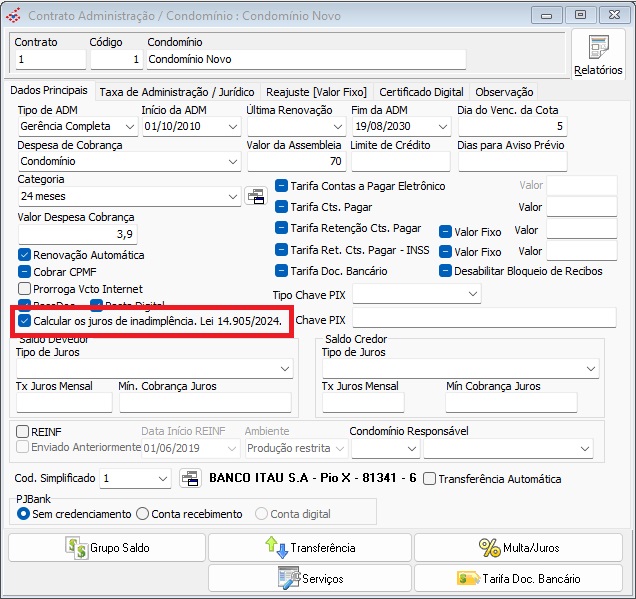The image size is (636, 599).
Task: Open the Observação tab
Action: (504, 92)
